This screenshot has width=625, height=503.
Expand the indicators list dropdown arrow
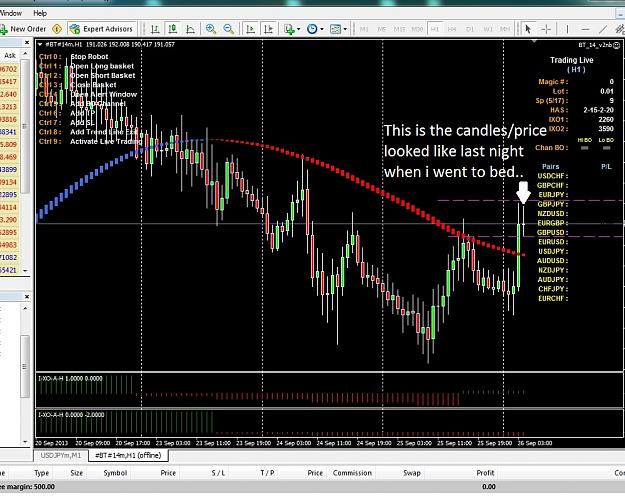299,29
